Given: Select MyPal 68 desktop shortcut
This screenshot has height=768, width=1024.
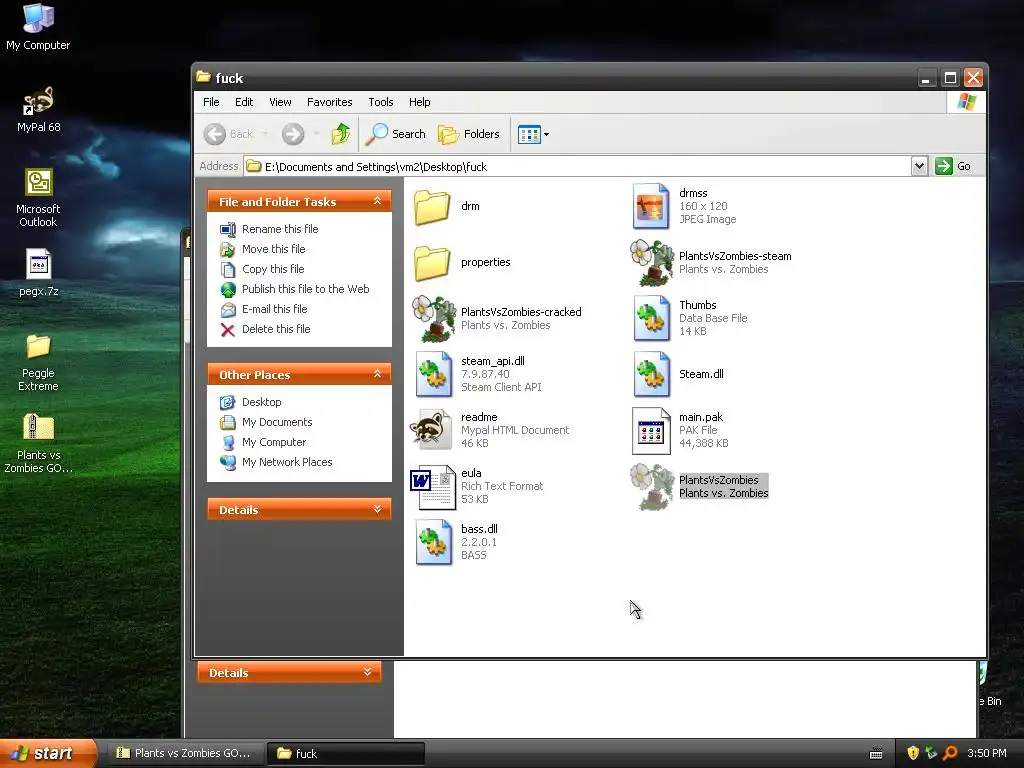Looking at the screenshot, I should pyautogui.click(x=38, y=110).
